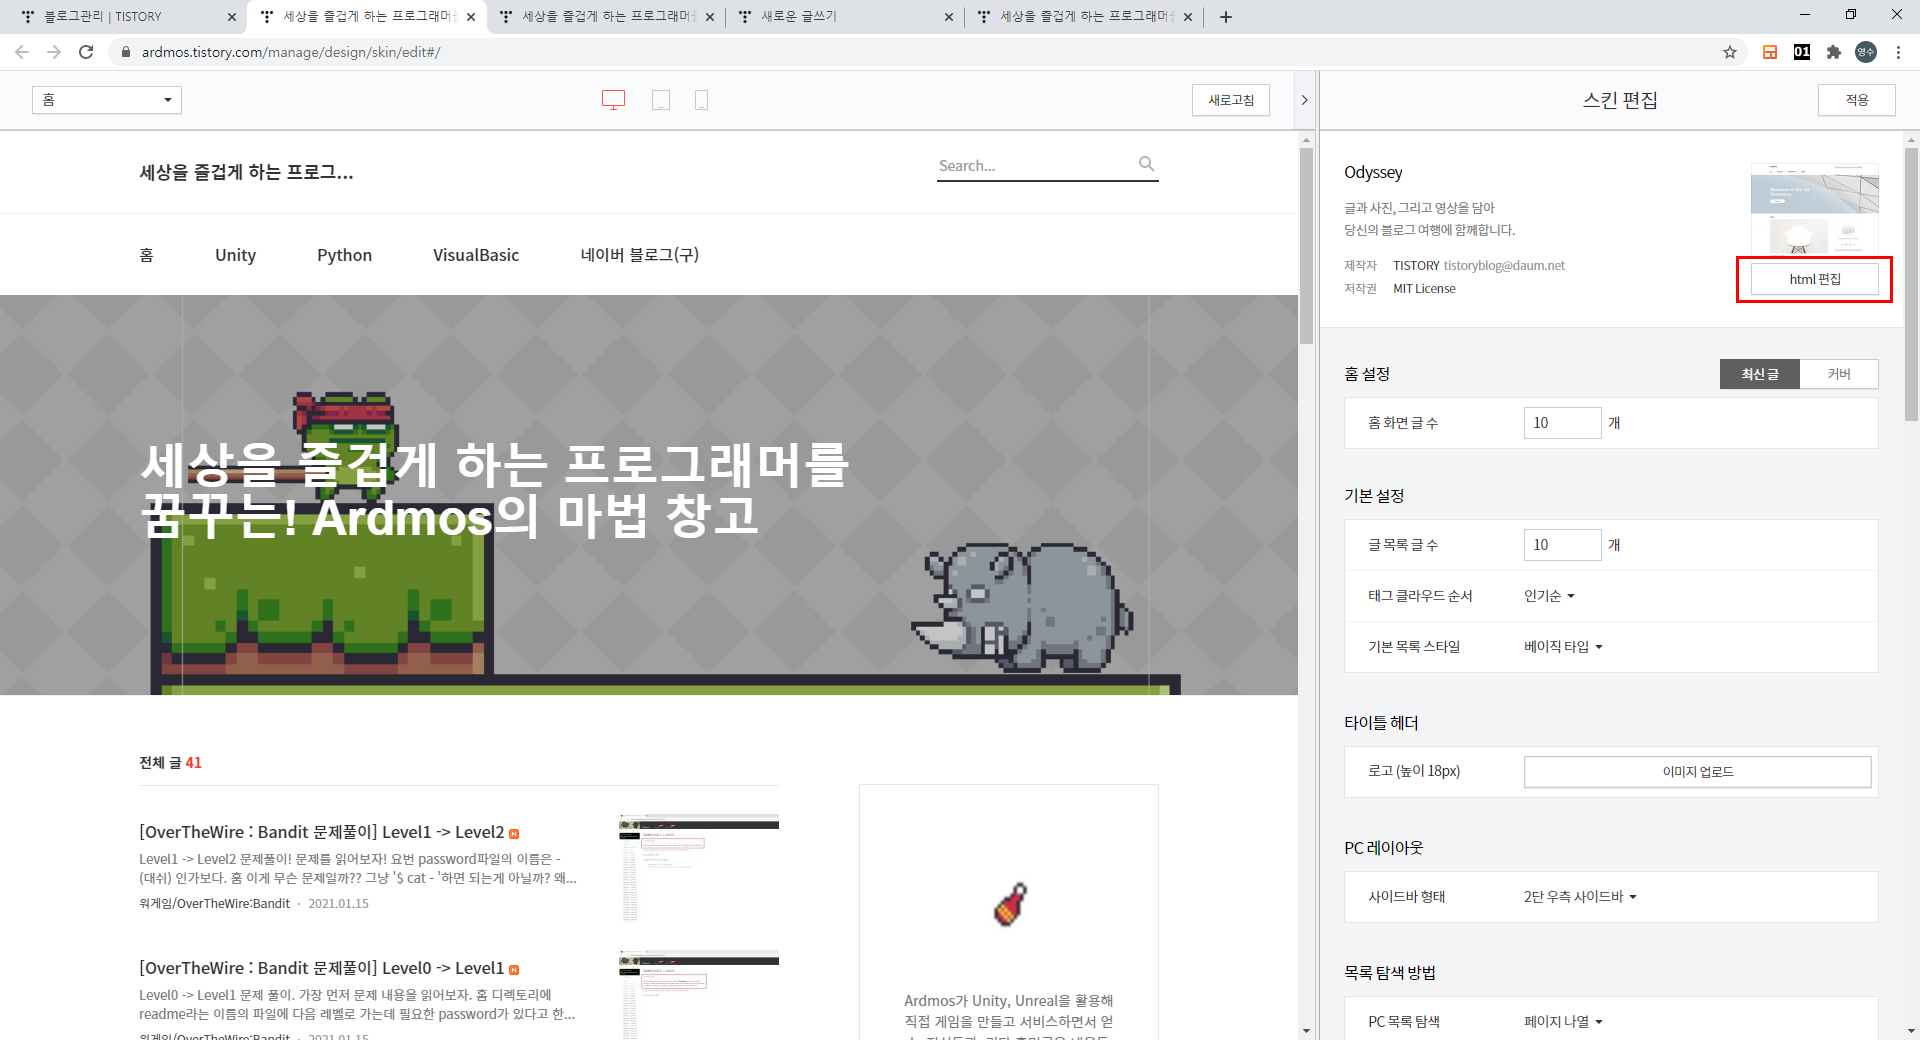This screenshot has width=1920, height=1040.
Task: Select 최신글 home setting toggle
Action: [x=1760, y=374]
